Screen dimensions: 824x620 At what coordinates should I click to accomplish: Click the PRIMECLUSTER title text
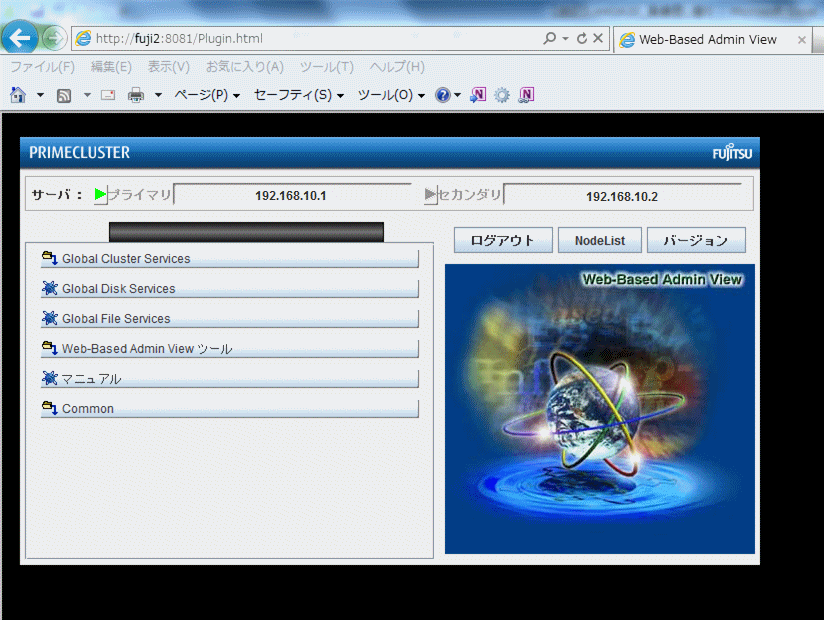pos(79,152)
